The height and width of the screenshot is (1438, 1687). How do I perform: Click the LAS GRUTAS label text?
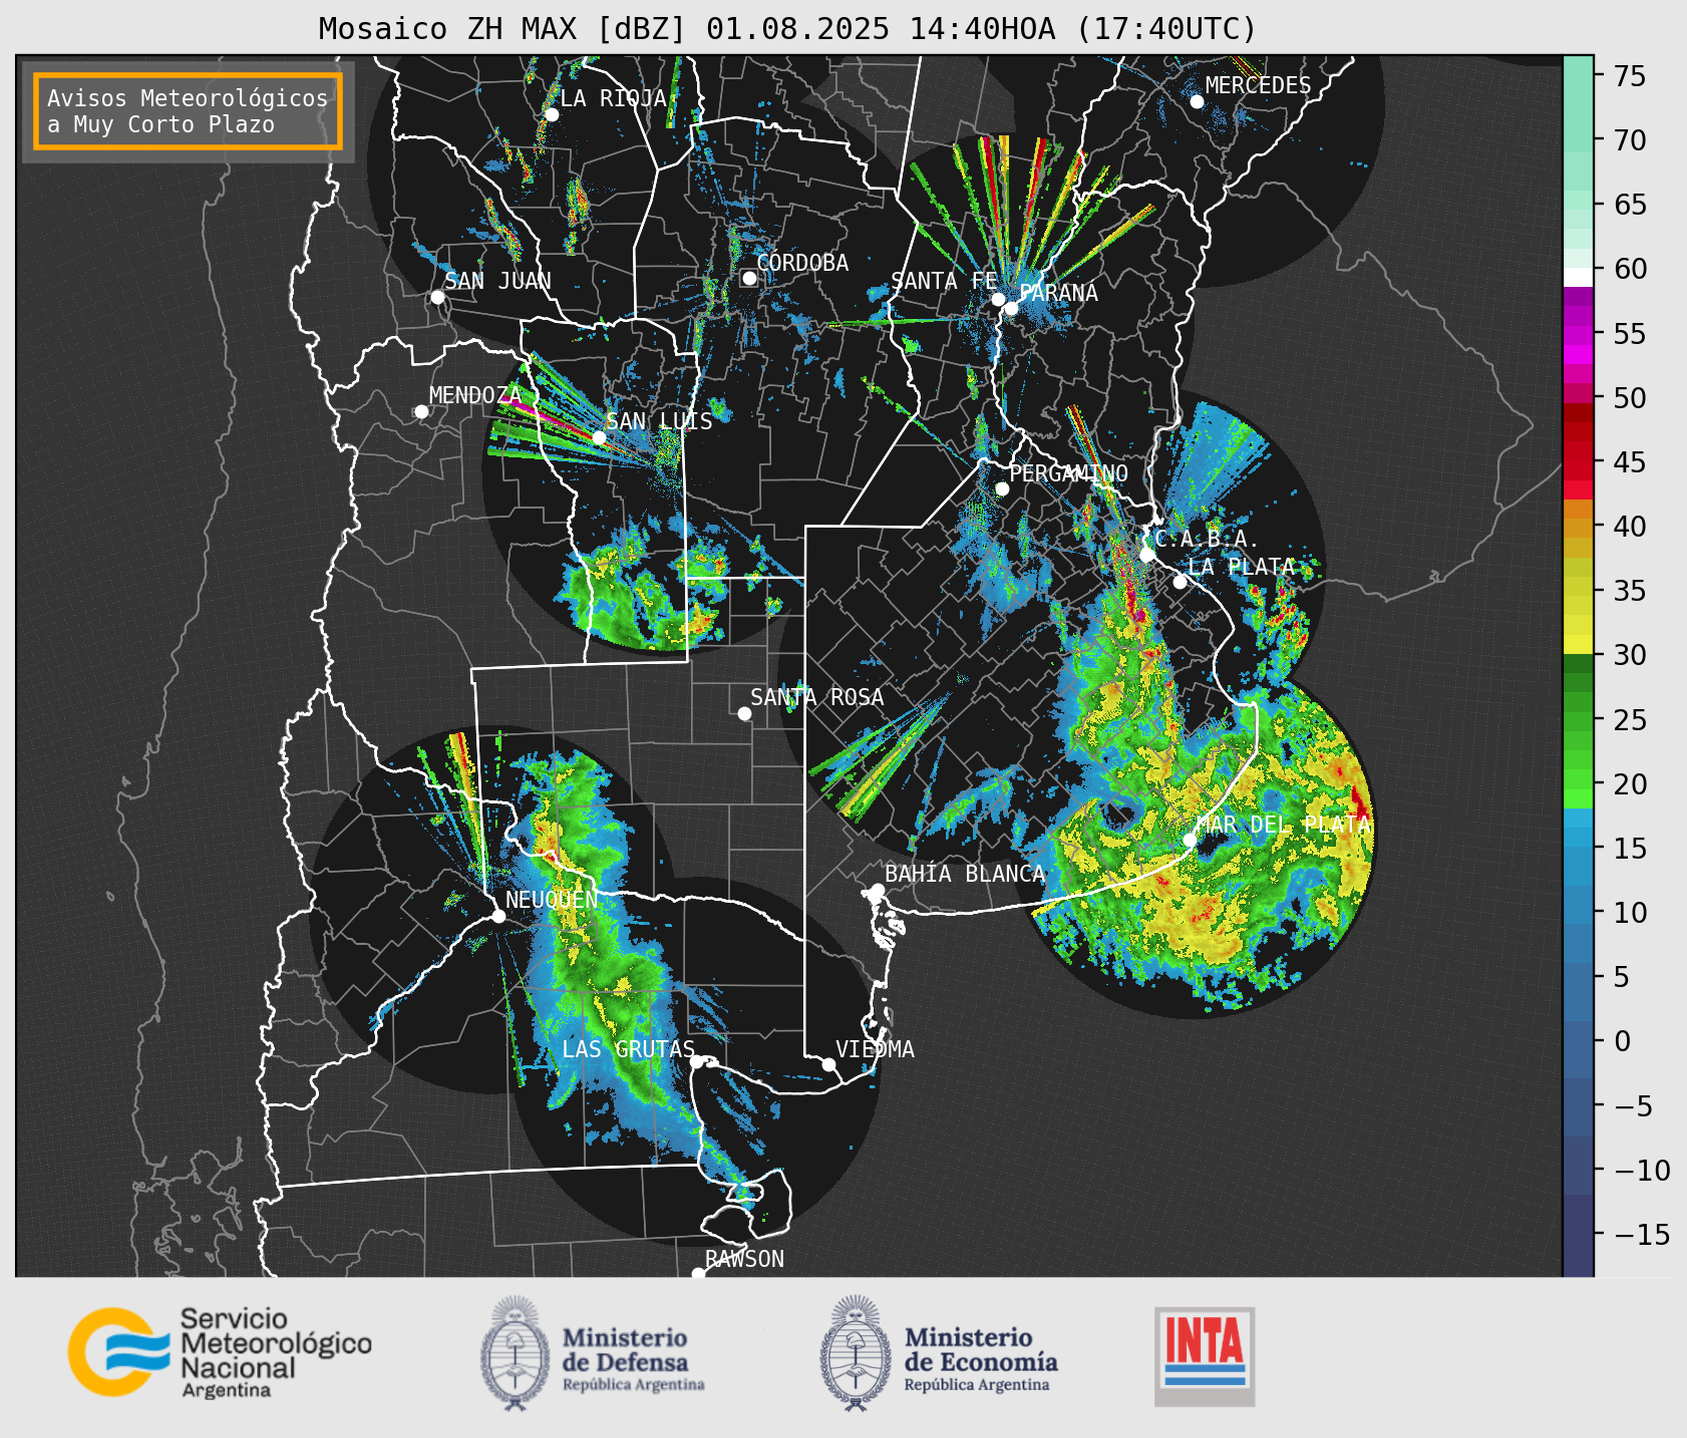point(628,1049)
